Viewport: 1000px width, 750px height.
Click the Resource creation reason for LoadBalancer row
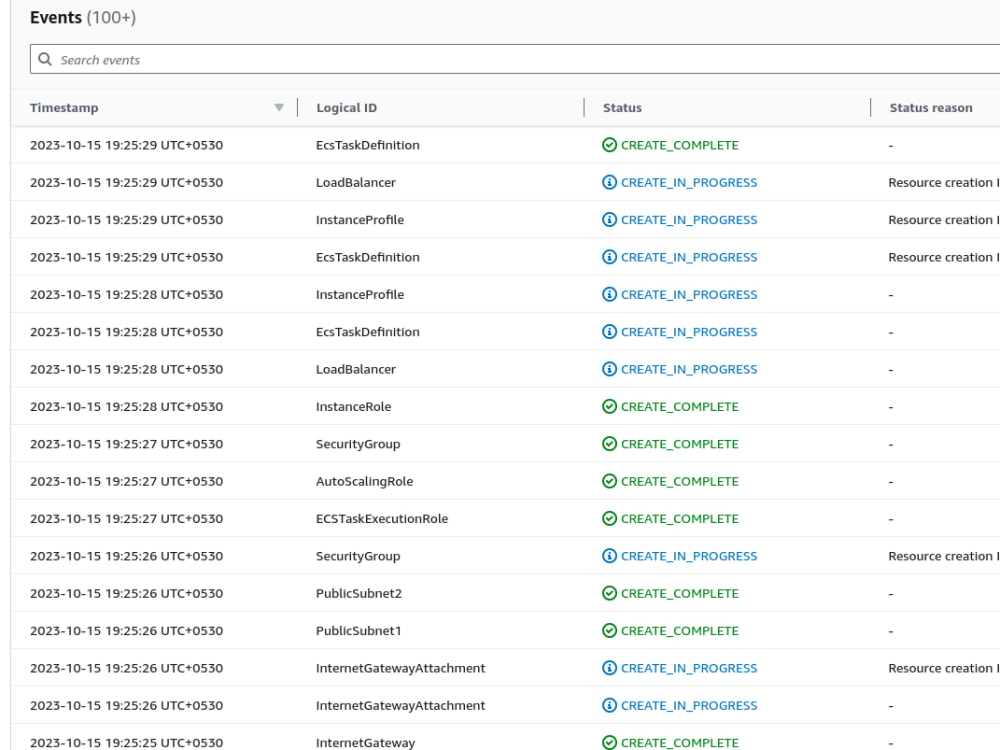click(944, 182)
